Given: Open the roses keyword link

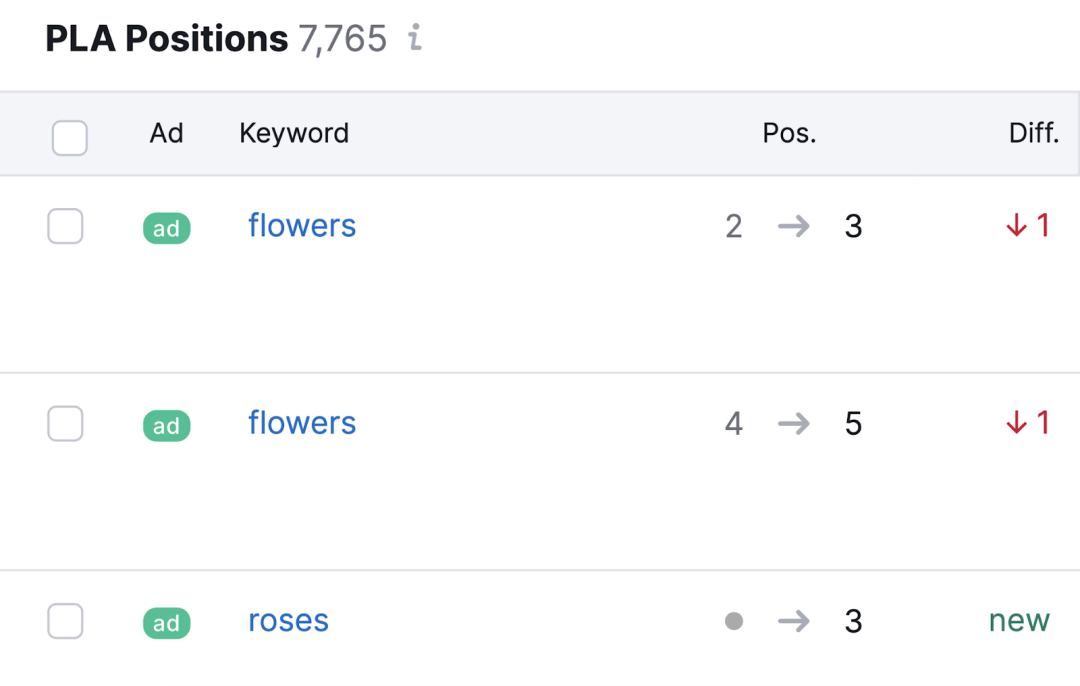Looking at the screenshot, I should click(289, 621).
